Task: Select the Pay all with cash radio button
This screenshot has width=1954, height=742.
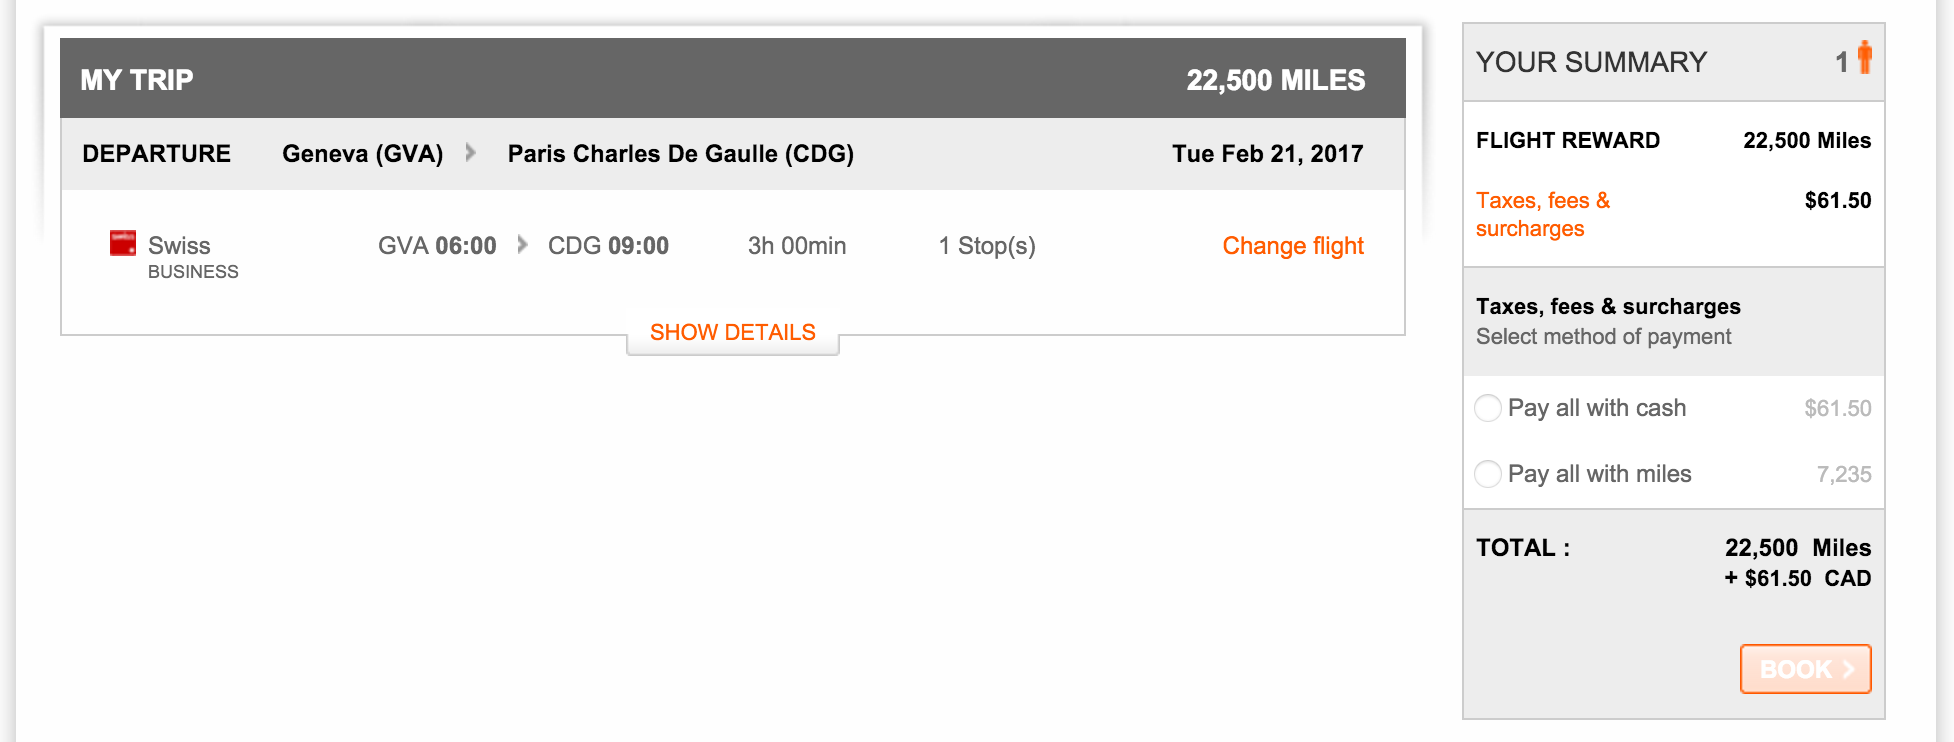Action: pyautogui.click(x=1488, y=408)
